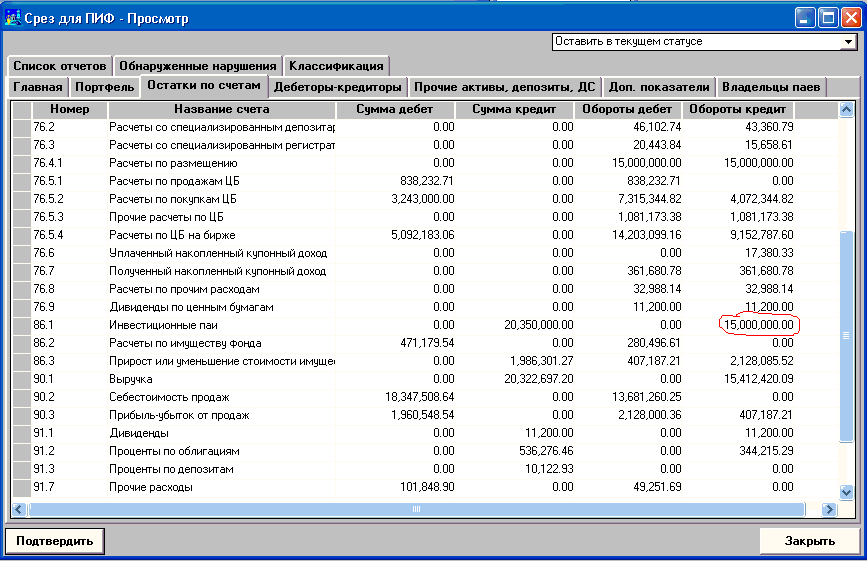Click the value '1,986,301.27' for account 86.3

pyautogui.click(x=541, y=361)
